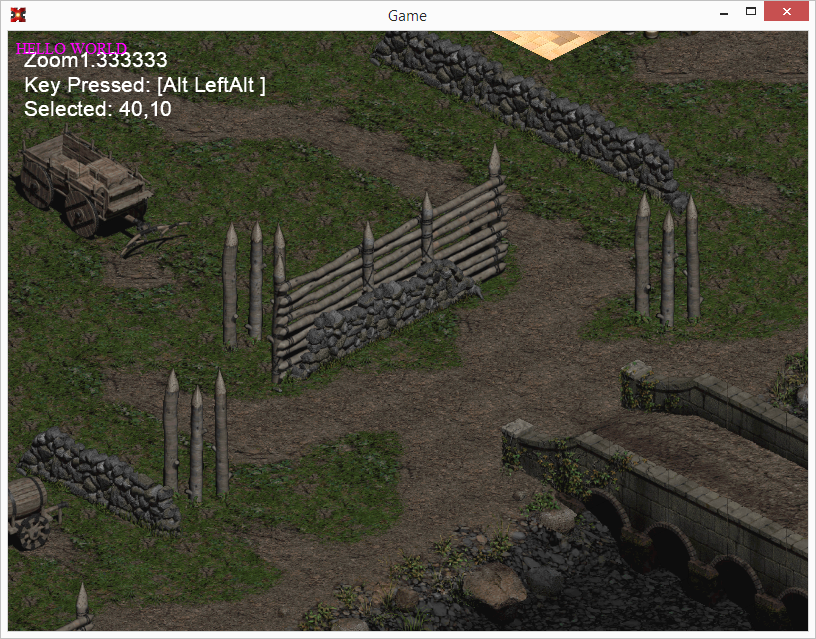Image resolution: width=816 pixels, height=639 pixels.
Task: Maximize the Game window
Action: coord(750,11)
